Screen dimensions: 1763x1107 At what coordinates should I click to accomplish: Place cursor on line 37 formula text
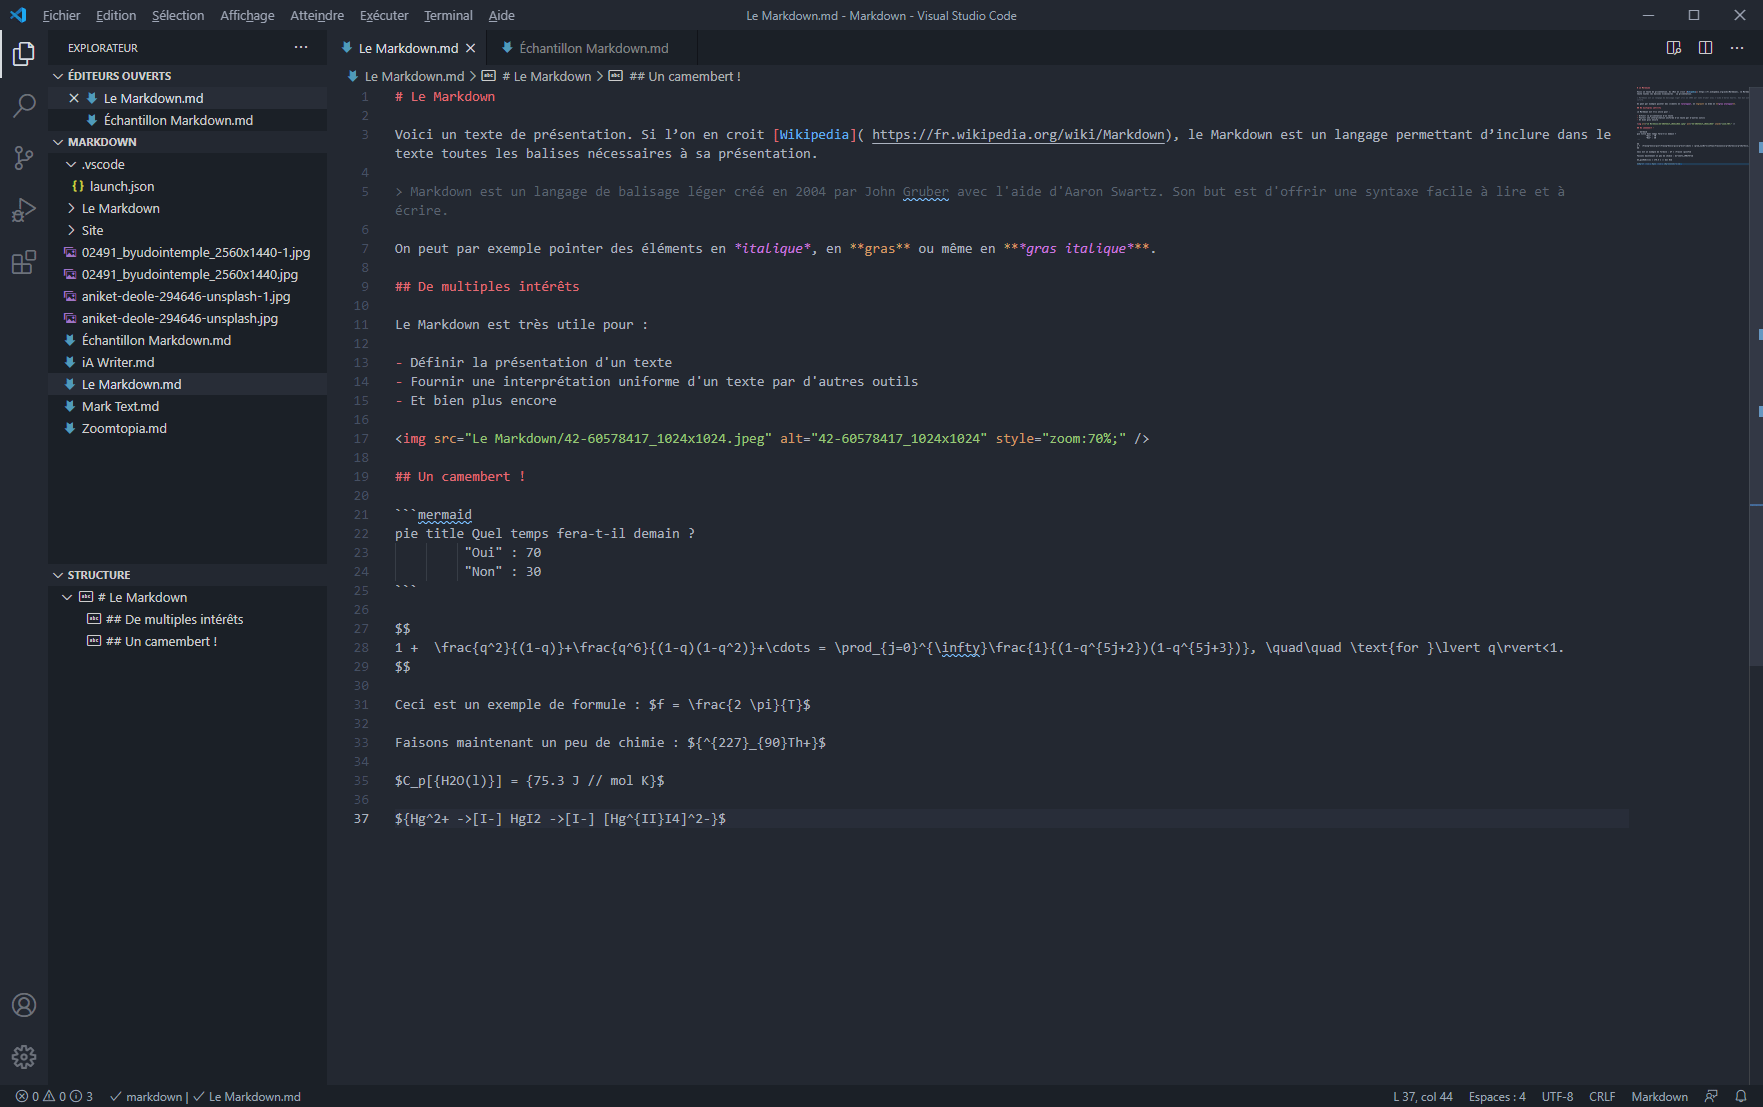pos(560,819)
